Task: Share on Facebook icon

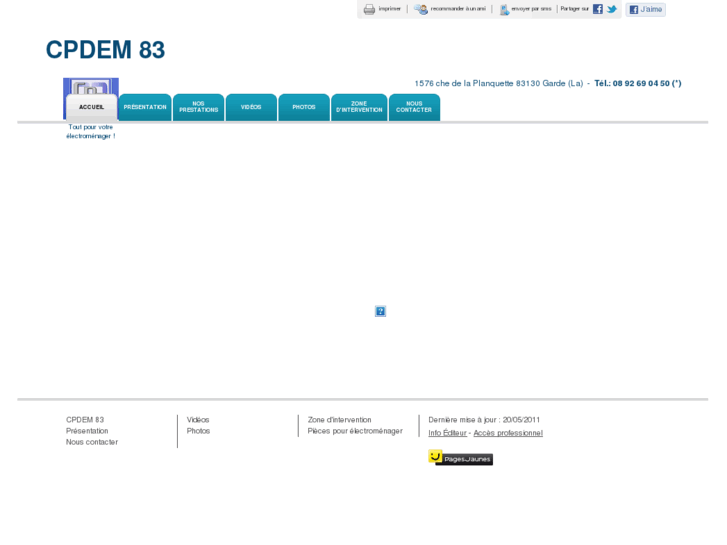Action: click(x=598, y=9)
